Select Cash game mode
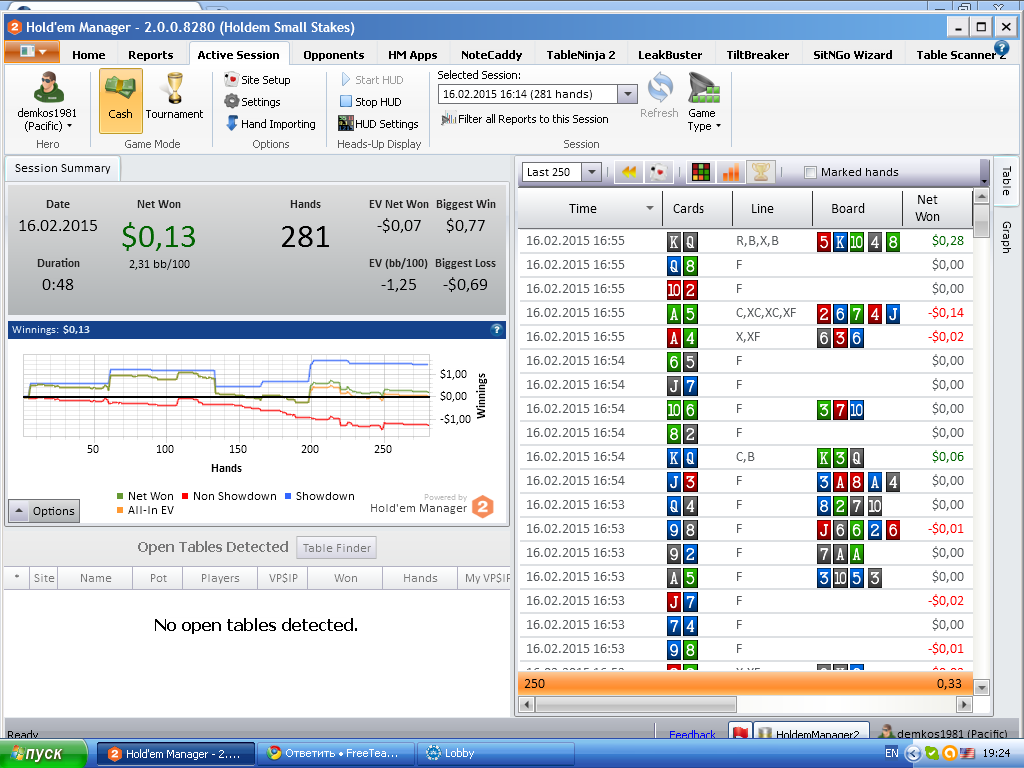 [x=121, y=101]
